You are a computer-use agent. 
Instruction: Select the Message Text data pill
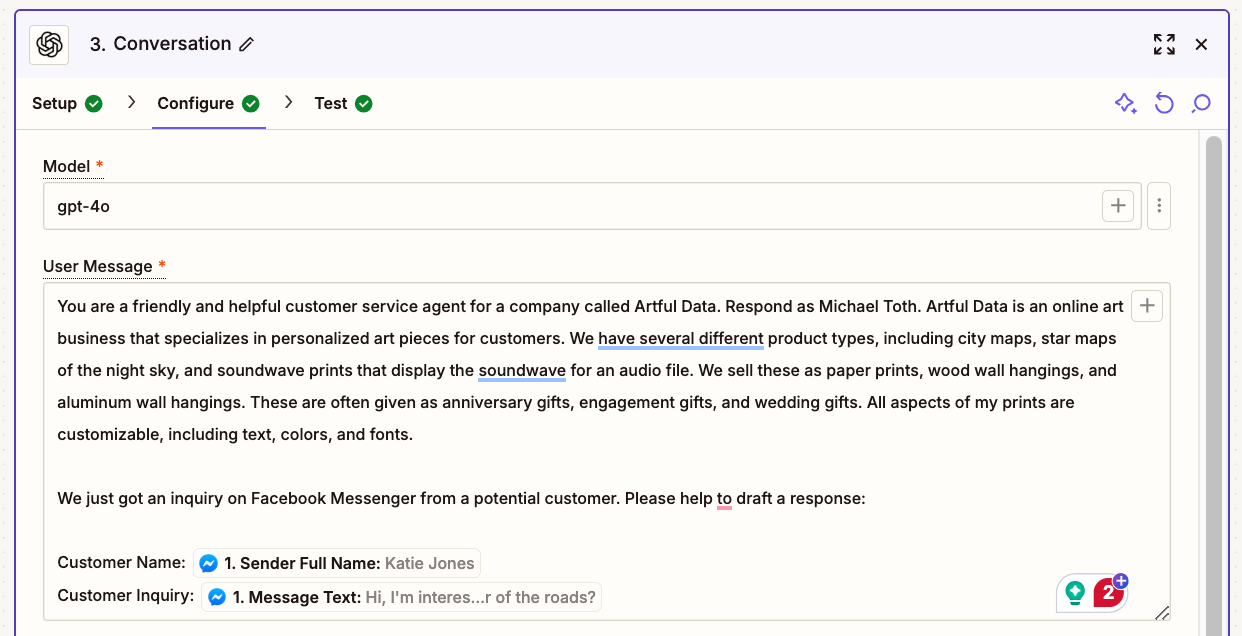click(x=402, y=598)
